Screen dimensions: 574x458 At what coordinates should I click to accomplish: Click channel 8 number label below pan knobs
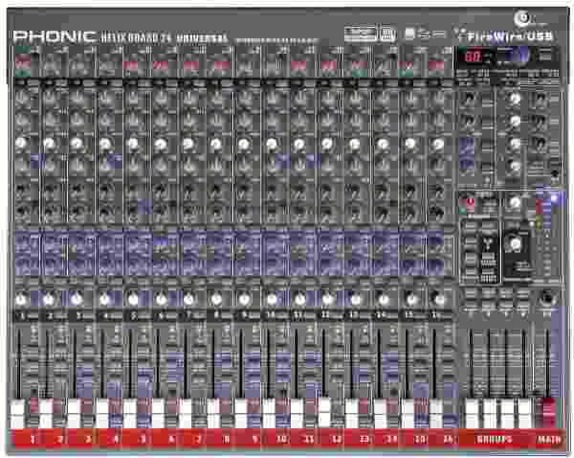(216, 314)
